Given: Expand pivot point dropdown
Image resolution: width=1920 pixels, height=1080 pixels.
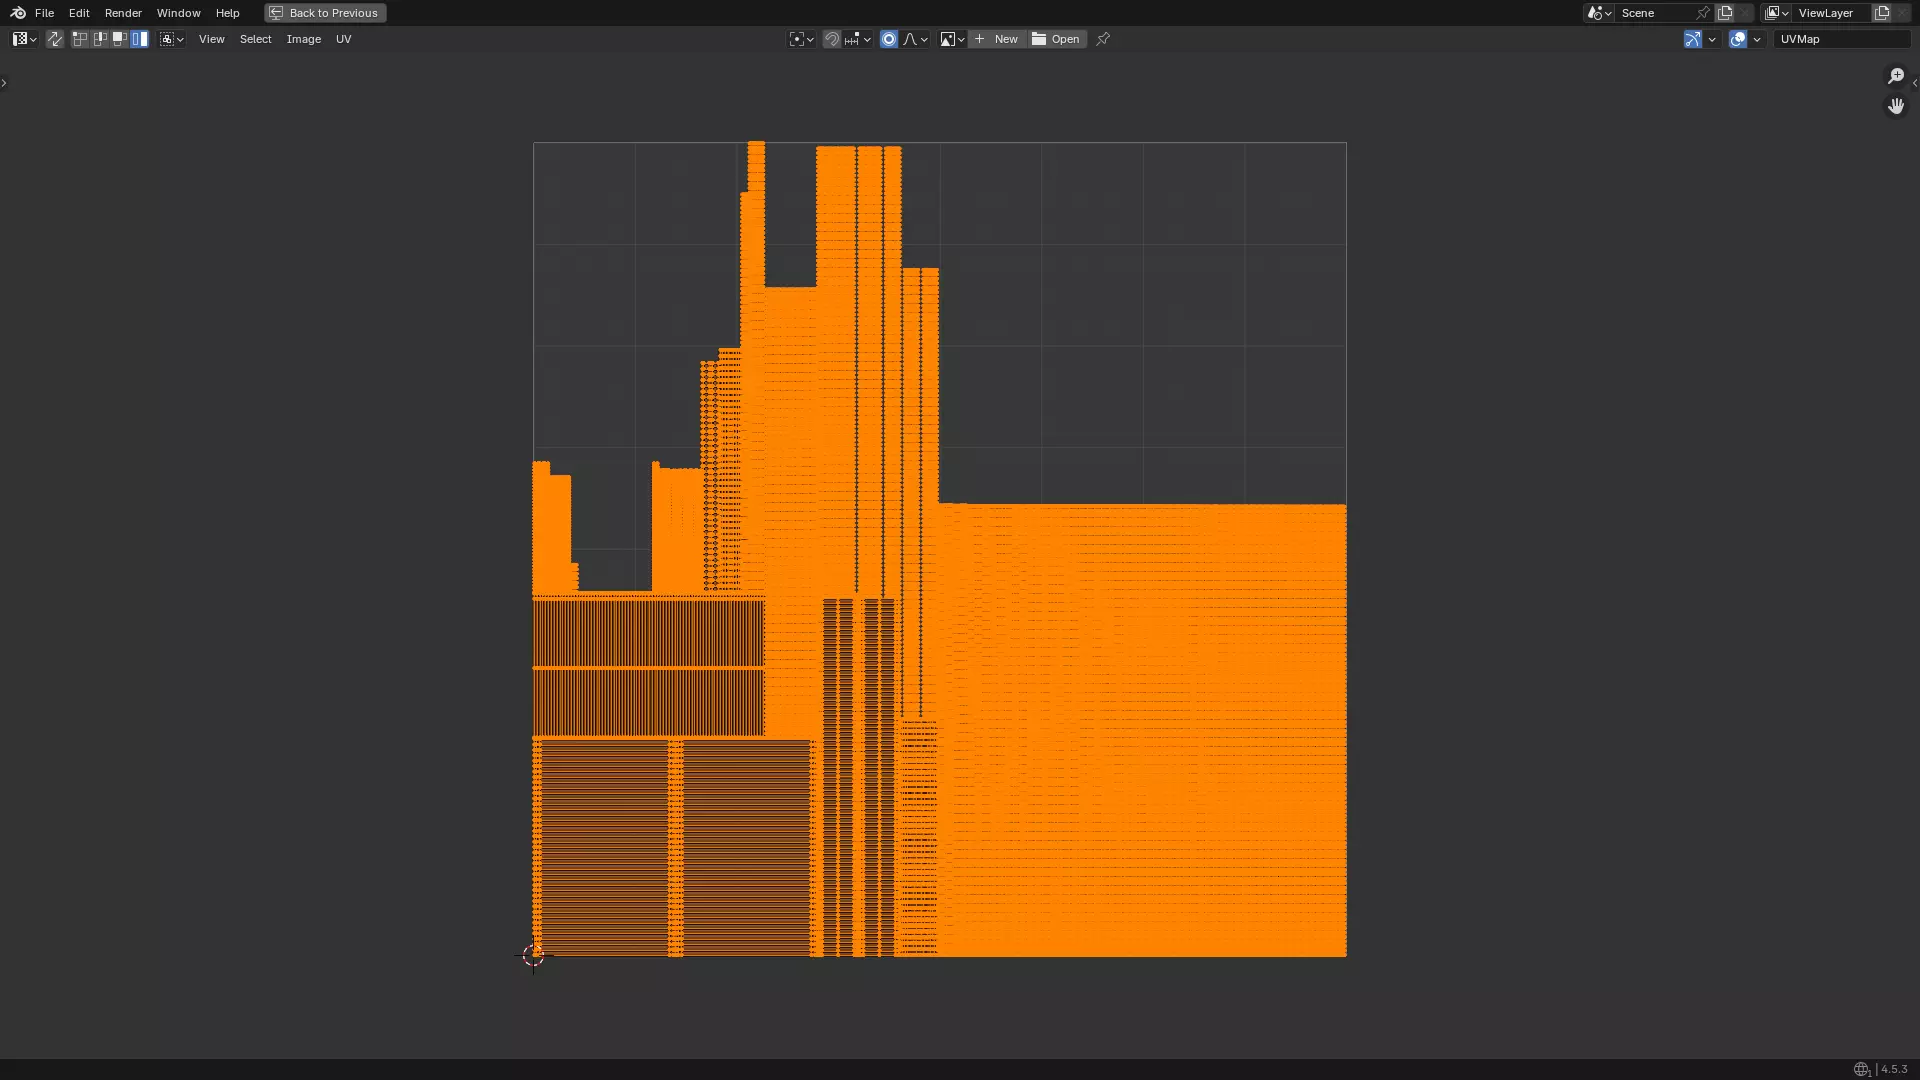Looking at the screenshot, I should (801, 39).
